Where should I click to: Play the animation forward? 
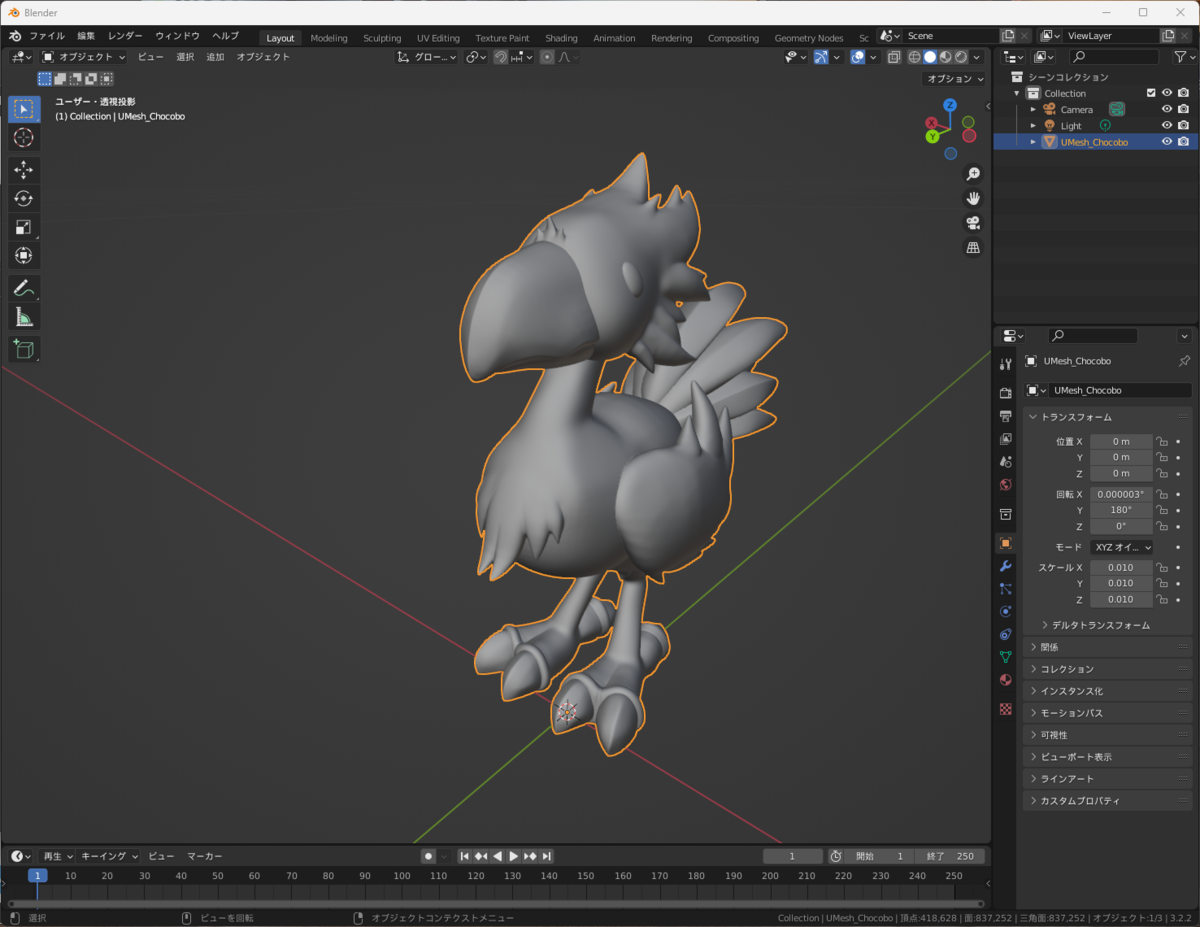click(514, 856)
